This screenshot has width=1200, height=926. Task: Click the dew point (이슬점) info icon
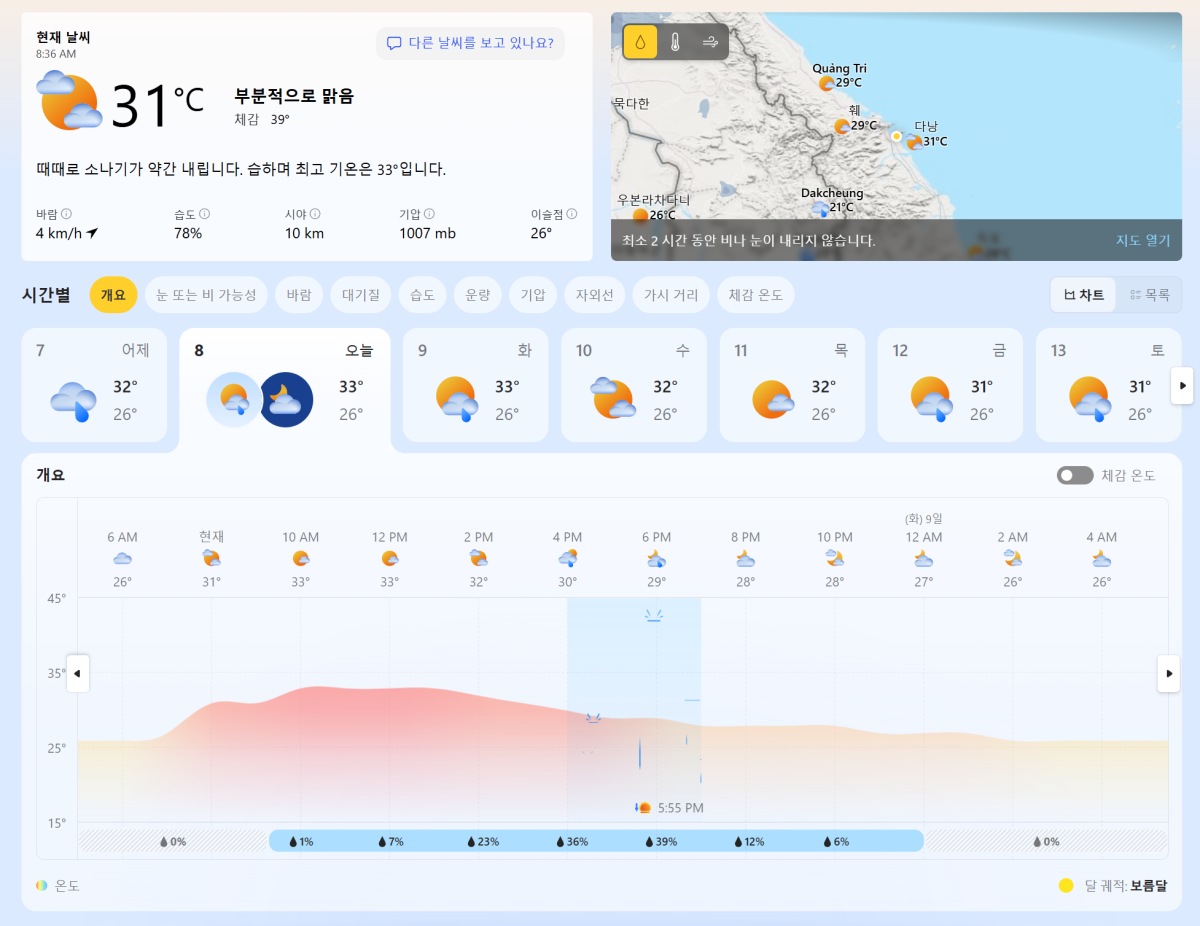pyautogui.click(x=572, y=214)
